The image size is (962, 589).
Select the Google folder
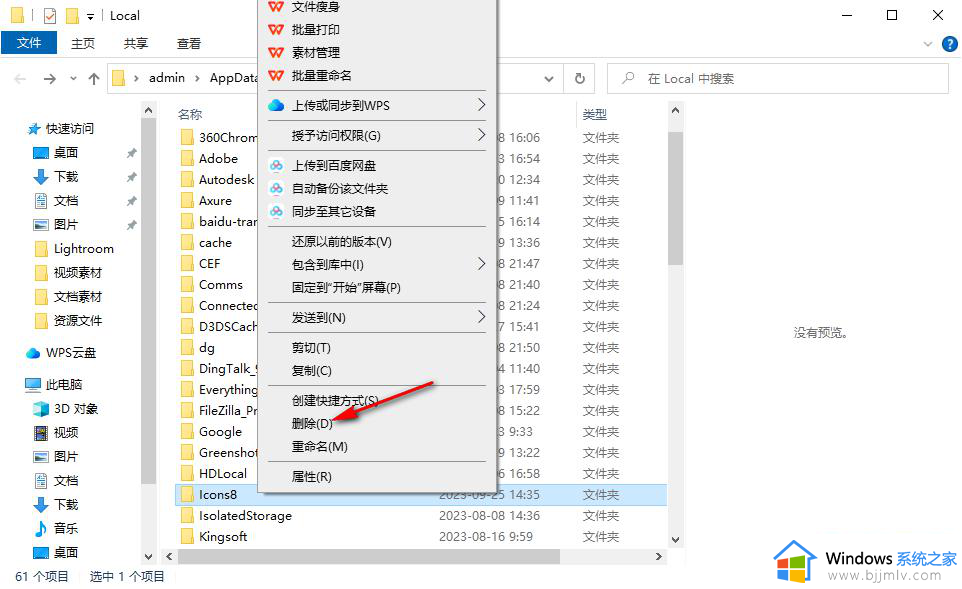[220, 431]
